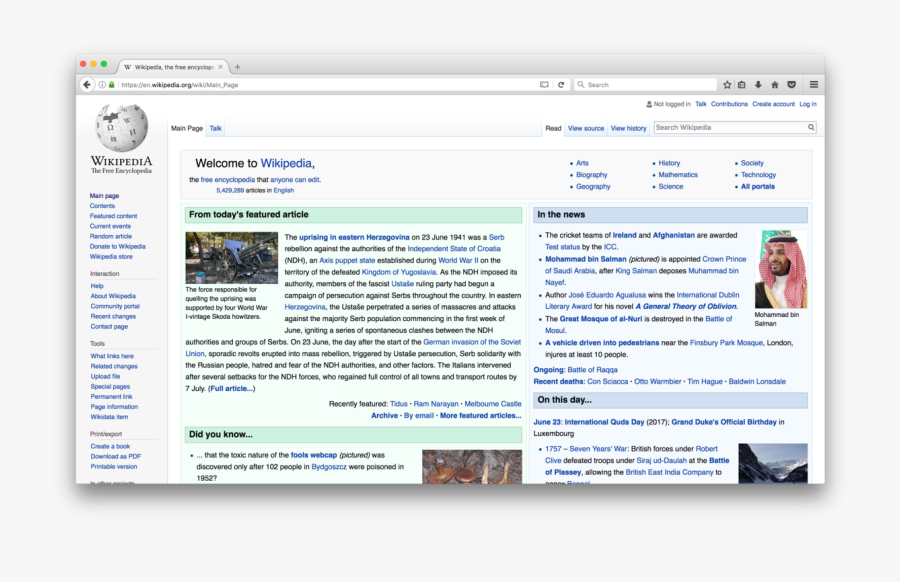Open the bookmarks library menu
The width and height of the screenshot is (900, 582).
pyautogui.click(x=741, y=84)
